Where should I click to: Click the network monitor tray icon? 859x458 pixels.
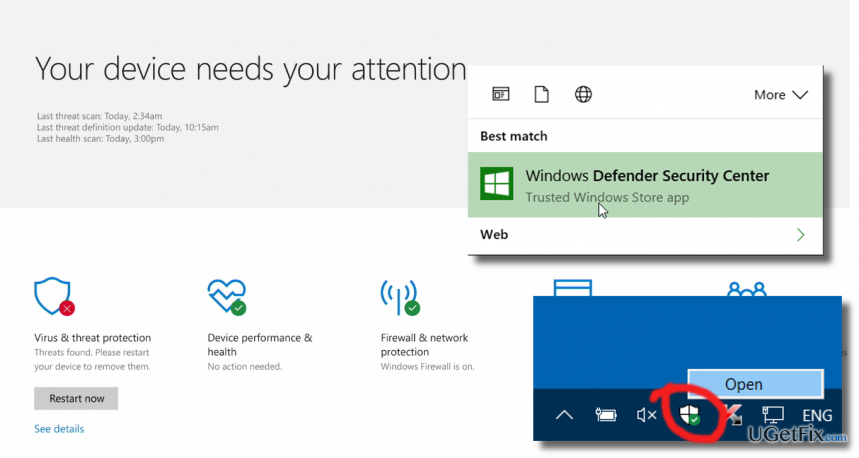click(x=772, y=415)
